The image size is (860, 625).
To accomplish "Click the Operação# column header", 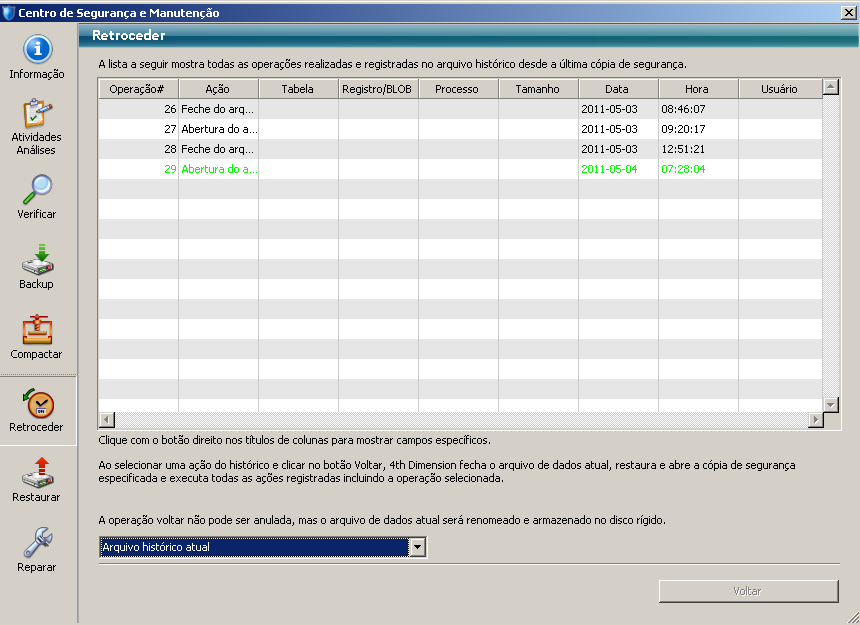I will [x=137, y=89].
